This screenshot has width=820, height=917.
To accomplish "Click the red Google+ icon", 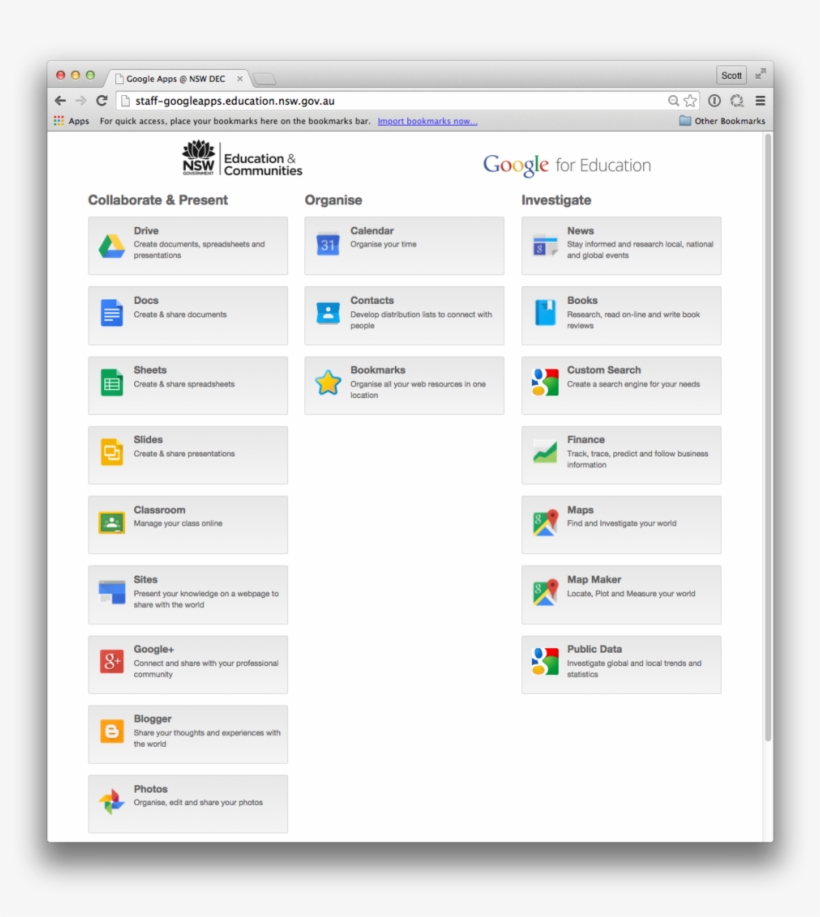I will (x=111, y=661).
